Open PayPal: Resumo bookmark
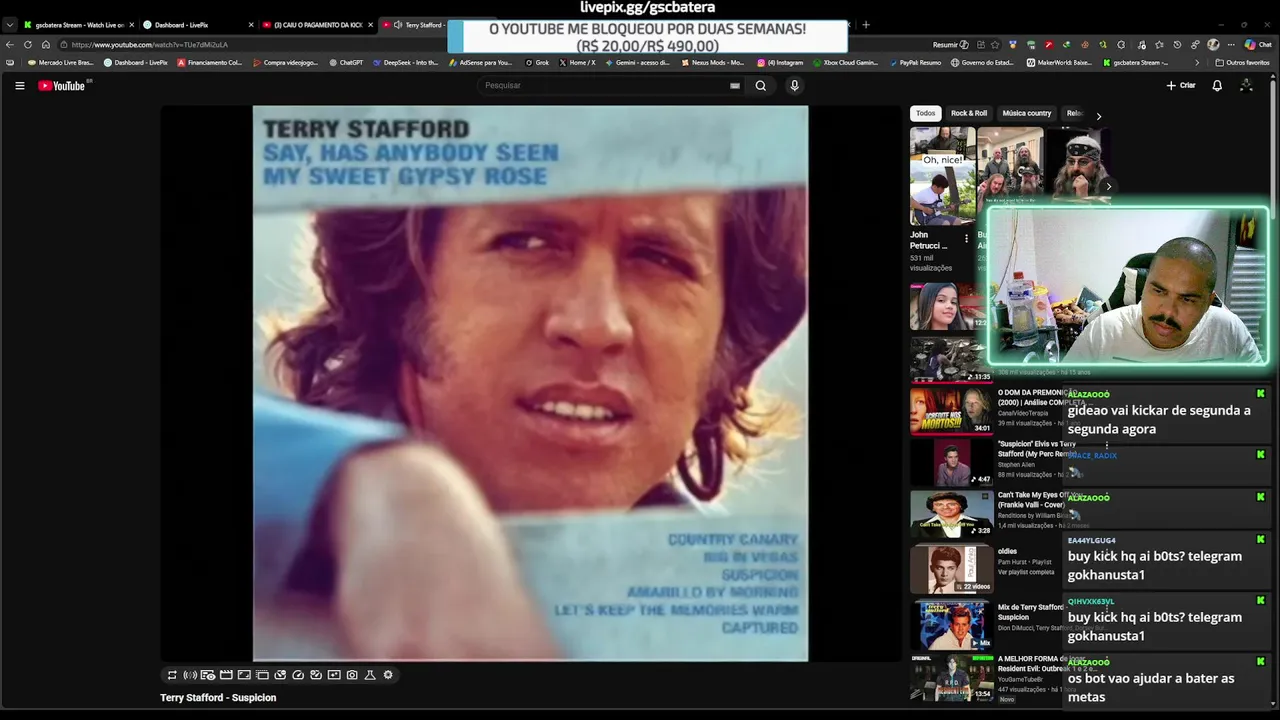This screenshot has width=1280, height=720. click(915, 63)
